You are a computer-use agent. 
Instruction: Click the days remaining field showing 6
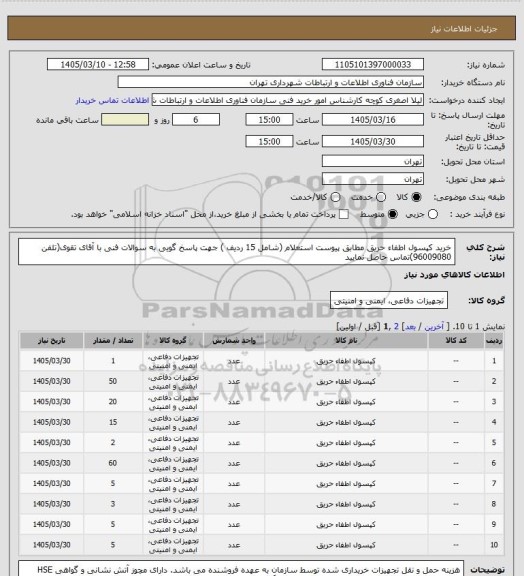coord(196,120)
